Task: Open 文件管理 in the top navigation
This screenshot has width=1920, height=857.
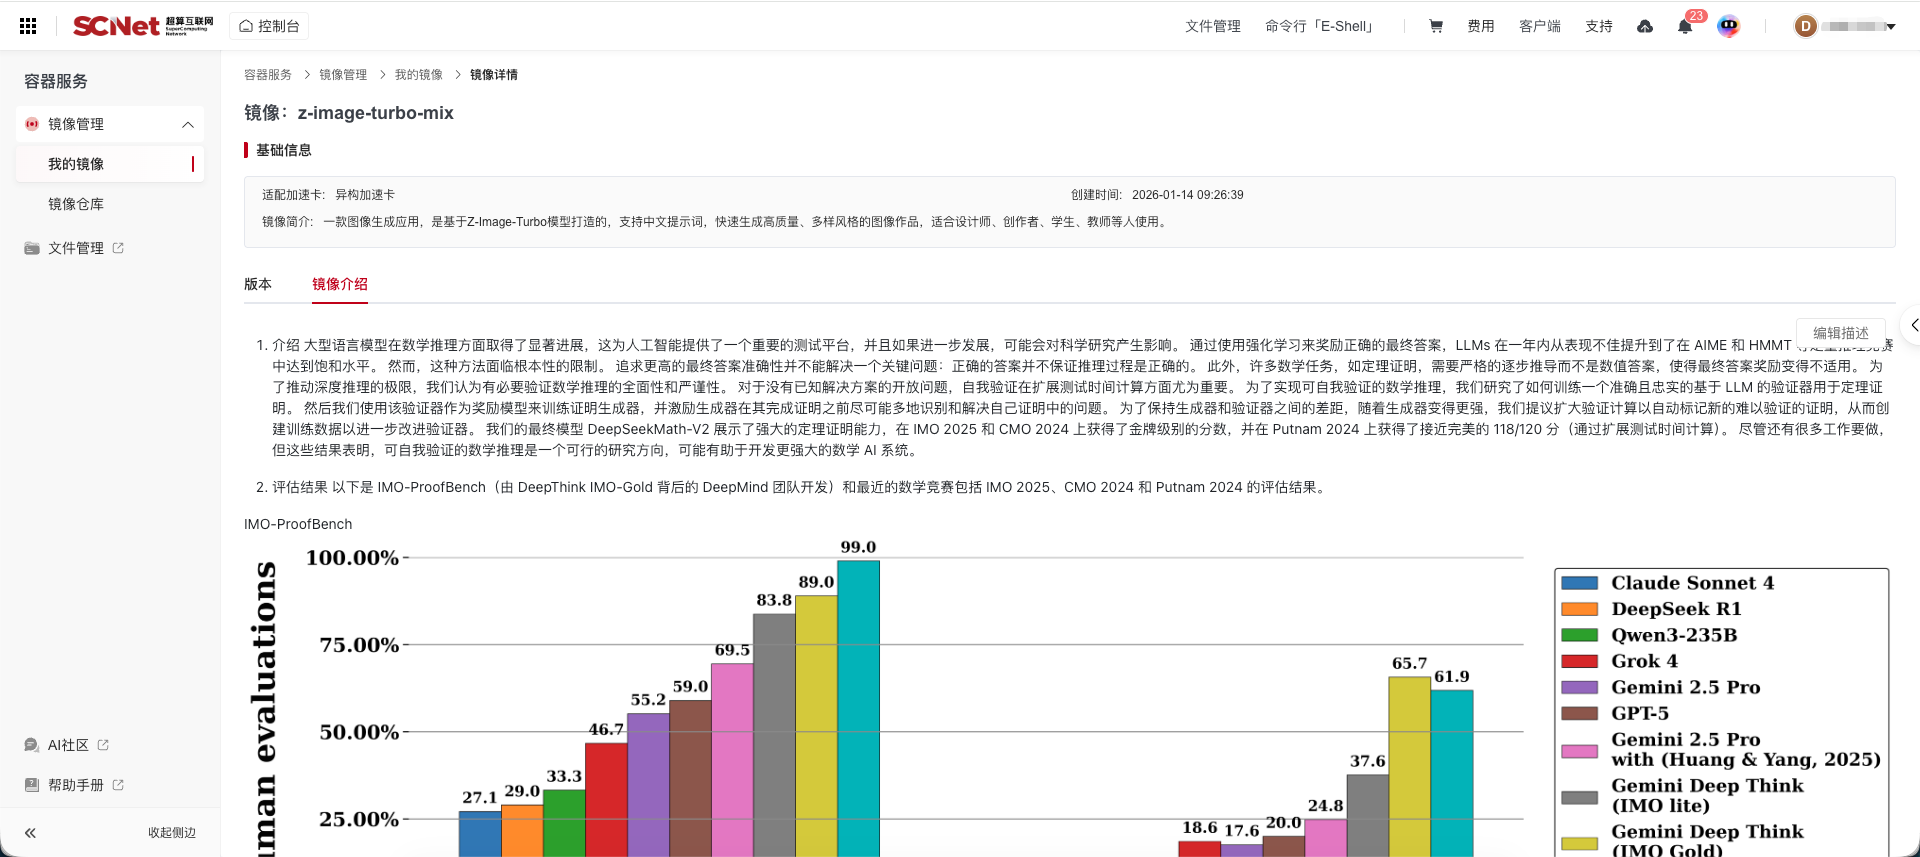Action: [1212, 26]
